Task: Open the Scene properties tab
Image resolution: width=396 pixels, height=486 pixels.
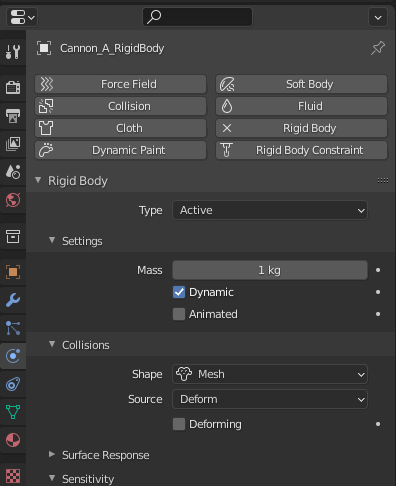Action: [x=13, y=172]
